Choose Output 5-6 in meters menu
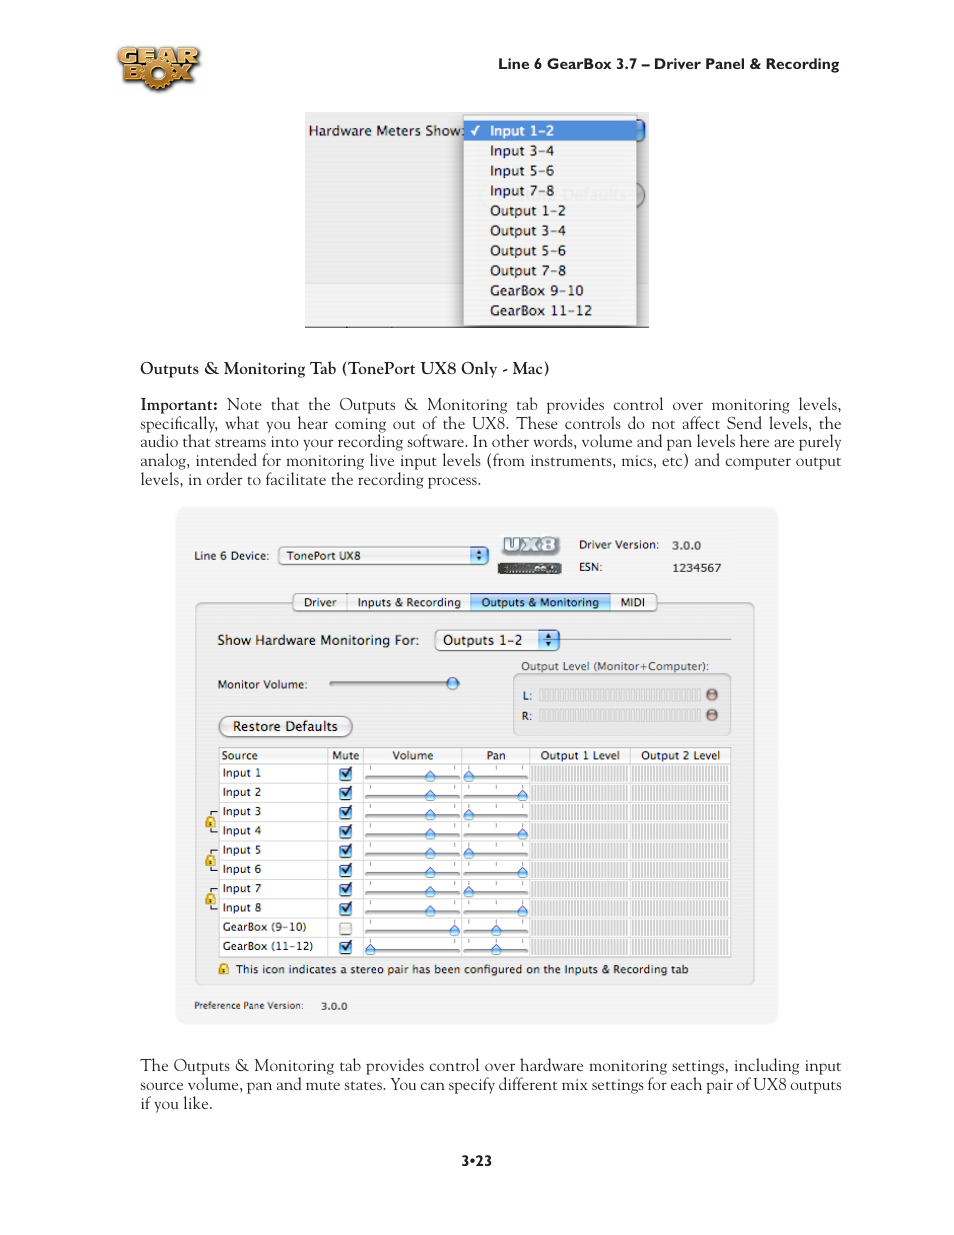Viewport: 954px width, 1235px height. [550, 251]
